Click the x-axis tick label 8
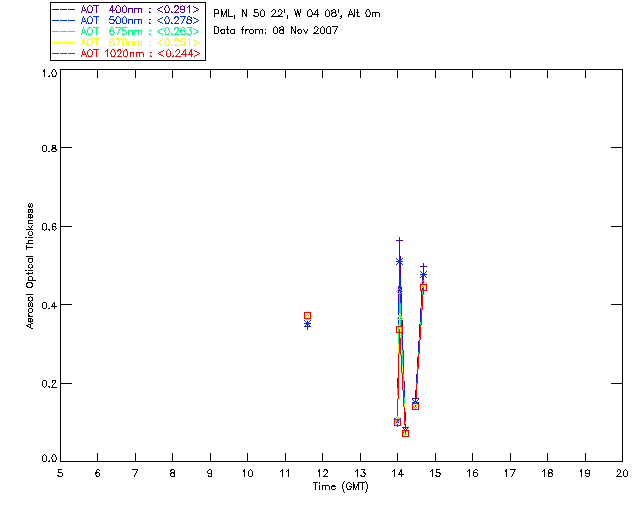The image size is (640, 512). (173, 473)
